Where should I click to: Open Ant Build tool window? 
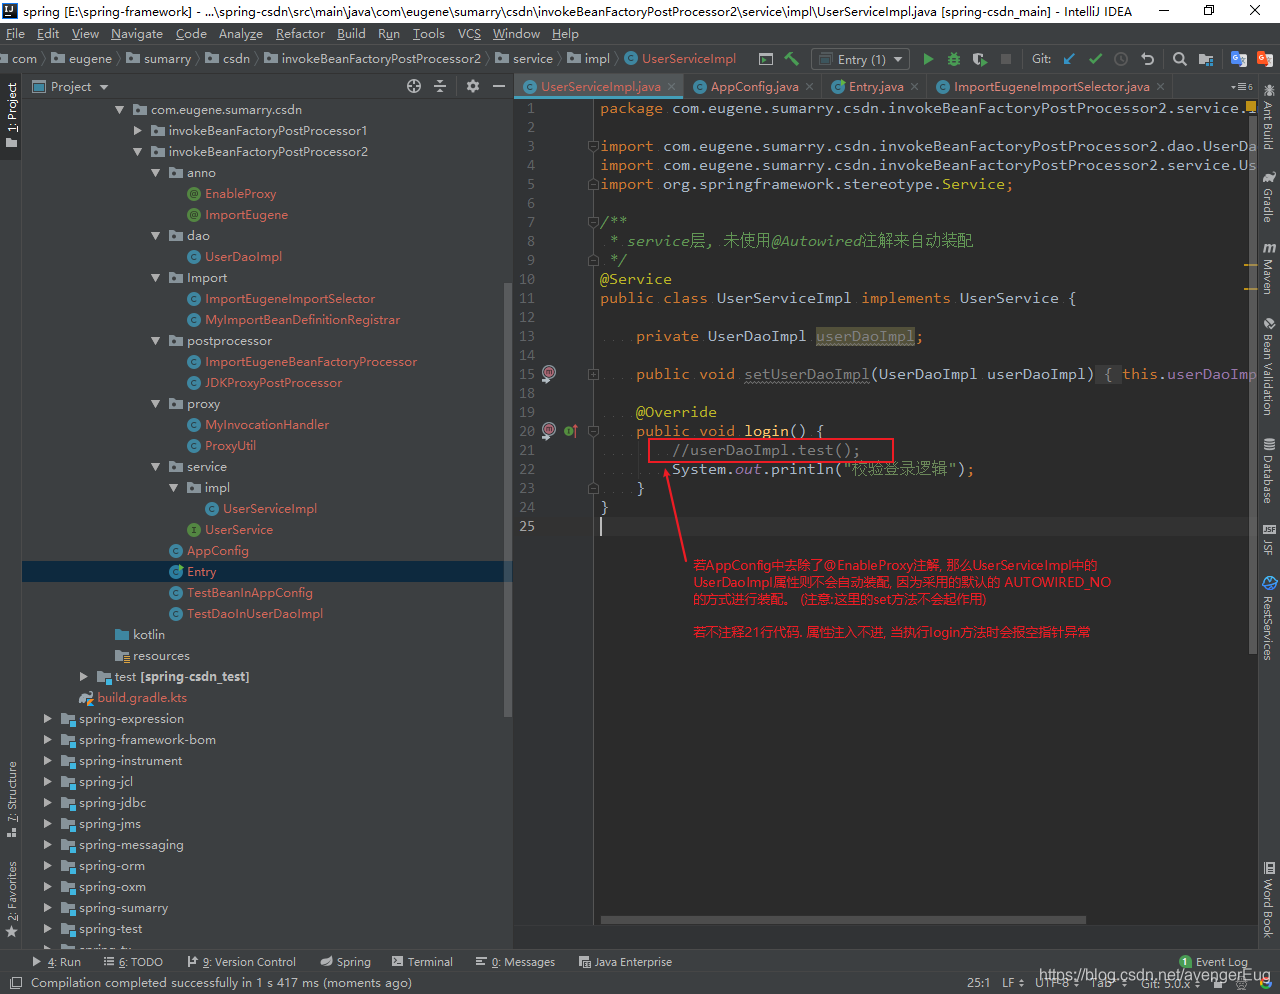point(1269,118)
